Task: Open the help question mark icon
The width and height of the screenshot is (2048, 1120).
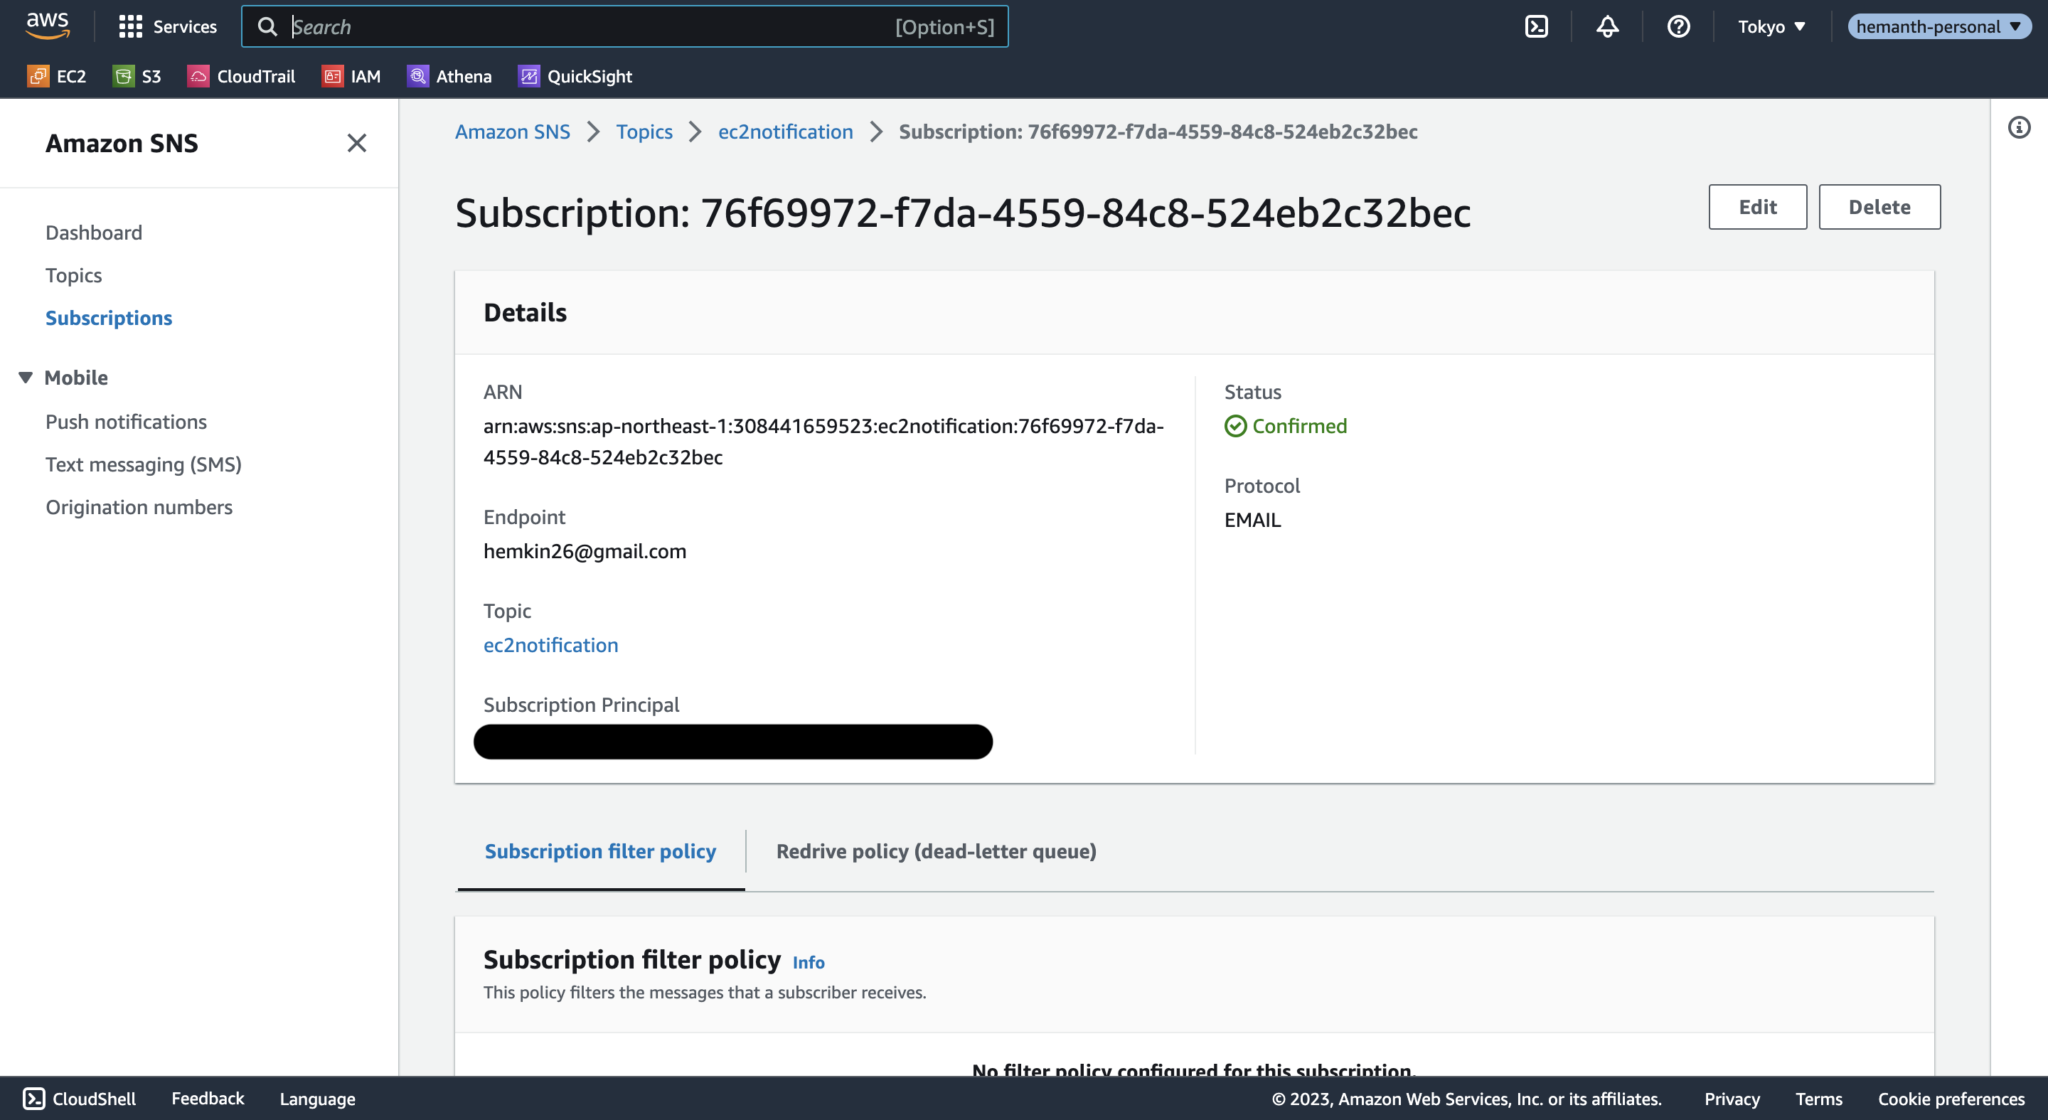Action: (x=1678, y=26)
